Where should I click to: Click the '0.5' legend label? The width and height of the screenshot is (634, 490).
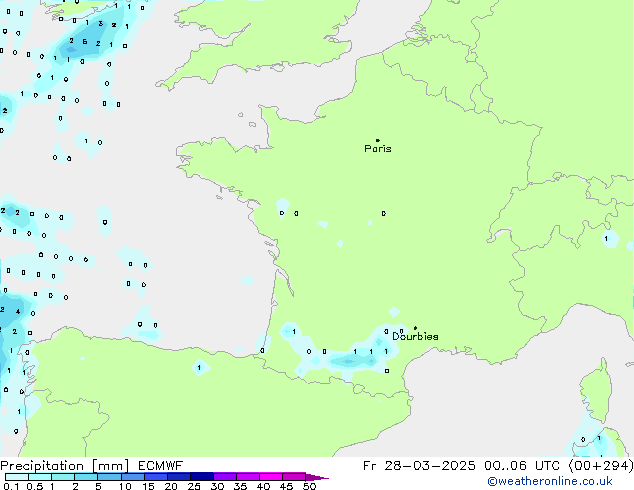click(x=35, y=486)
